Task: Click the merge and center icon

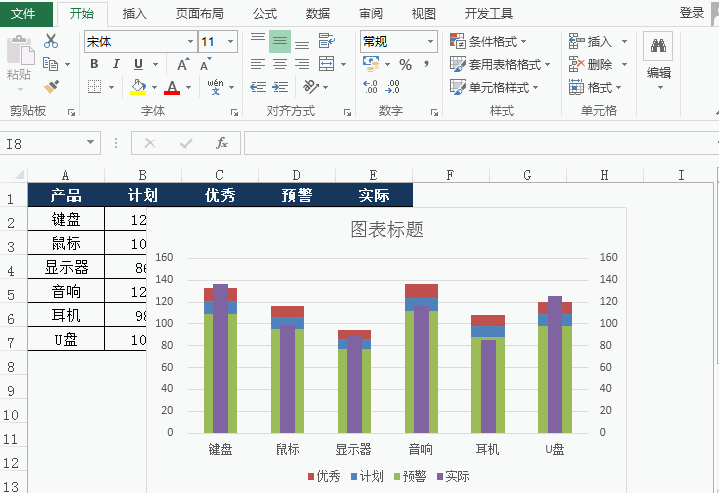Action: click(x=326, y=64)
